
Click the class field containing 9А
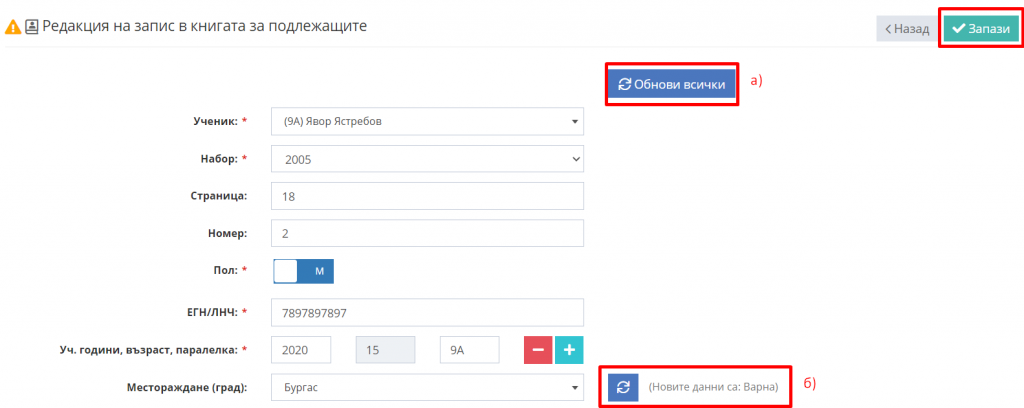pyautogui.click(x=470, y=350)
